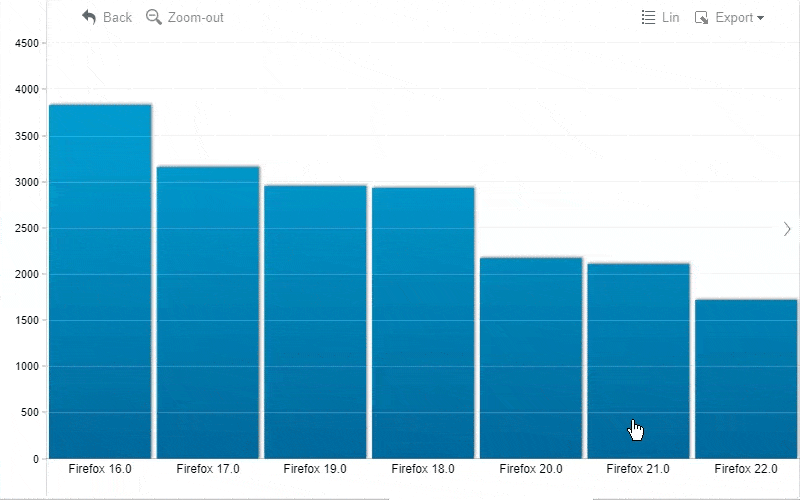Select the Firefox 18.0 bar
Image resolution: width=800 pixels, height=500 pixels.
click(423, 322)
